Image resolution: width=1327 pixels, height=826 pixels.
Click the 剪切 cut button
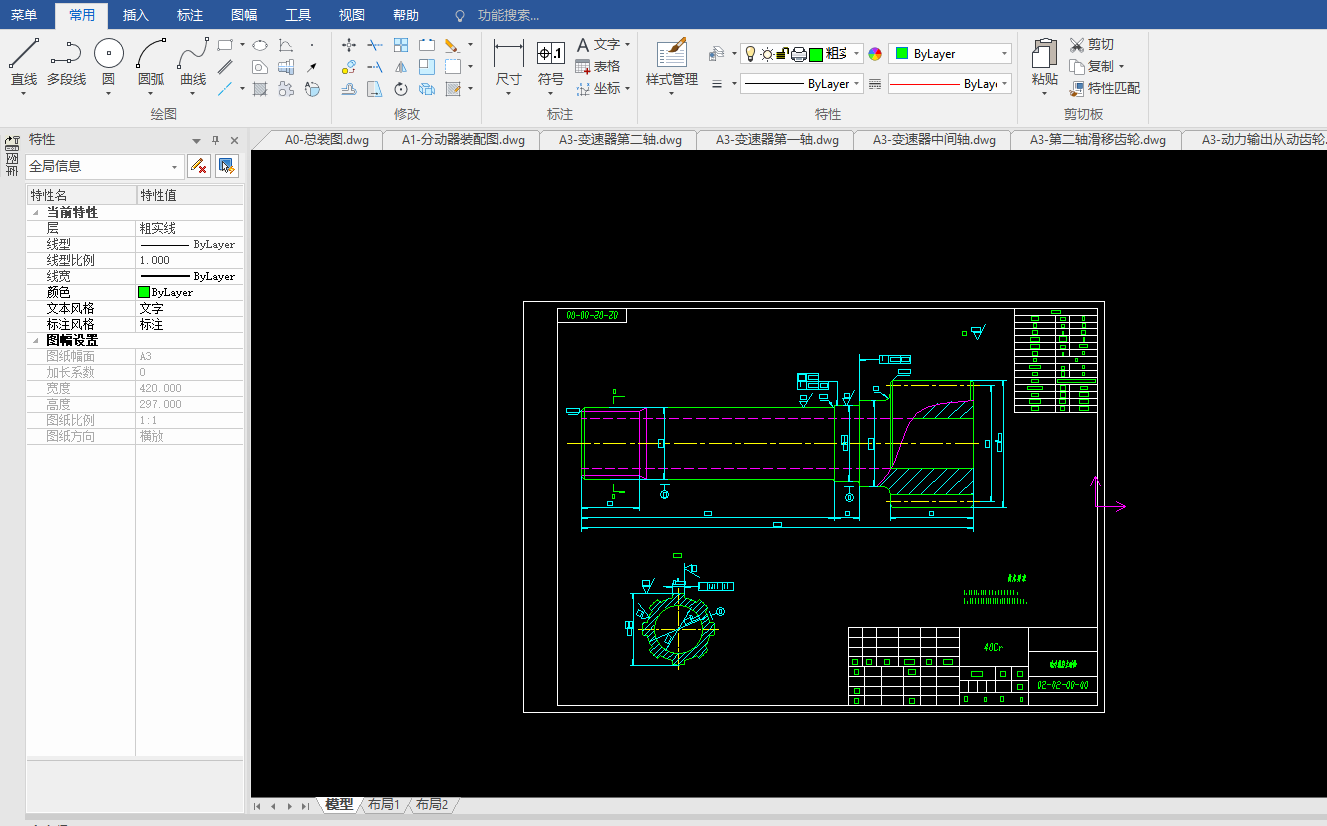click(x=1091, y=45)
